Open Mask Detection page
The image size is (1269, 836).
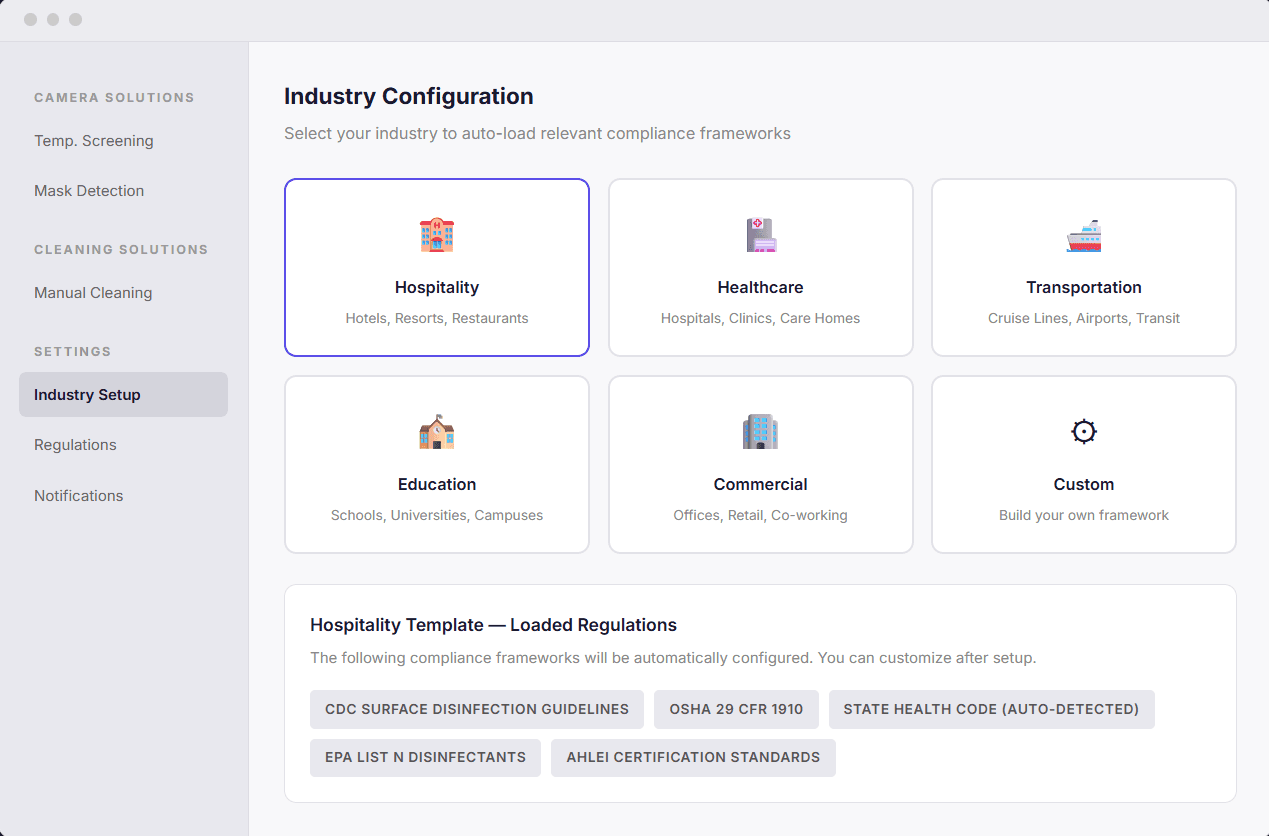point(89,191)
